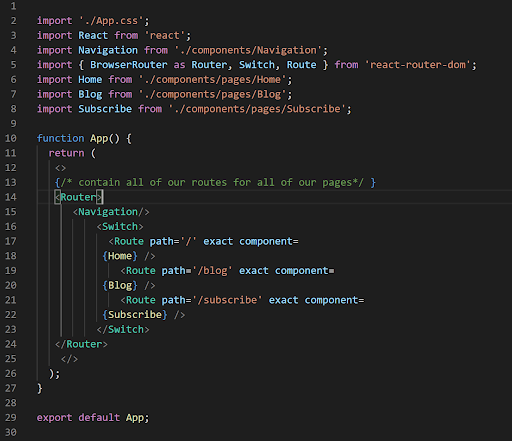The height and width of the screenshot is (441, 512).
Task: Click the {Blog} component reference
Action: (120, 285)
